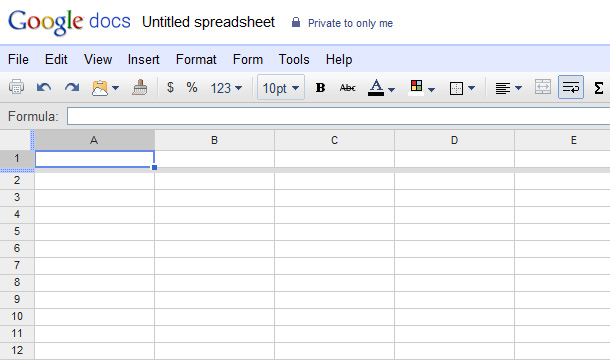Screen dimensions: 610x360
Task: Select column A header
Action: pos(94,140)
